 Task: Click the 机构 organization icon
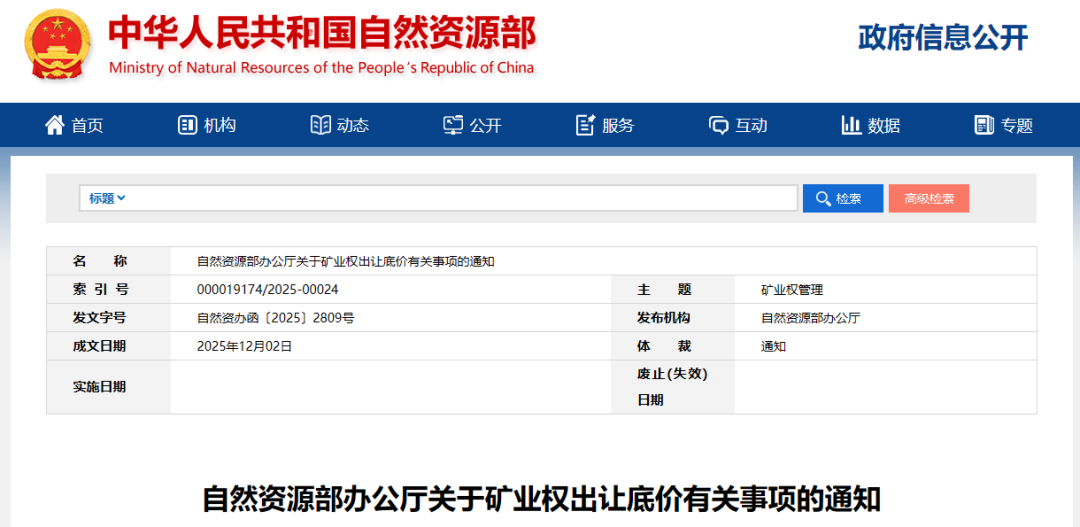click(187, 125)
